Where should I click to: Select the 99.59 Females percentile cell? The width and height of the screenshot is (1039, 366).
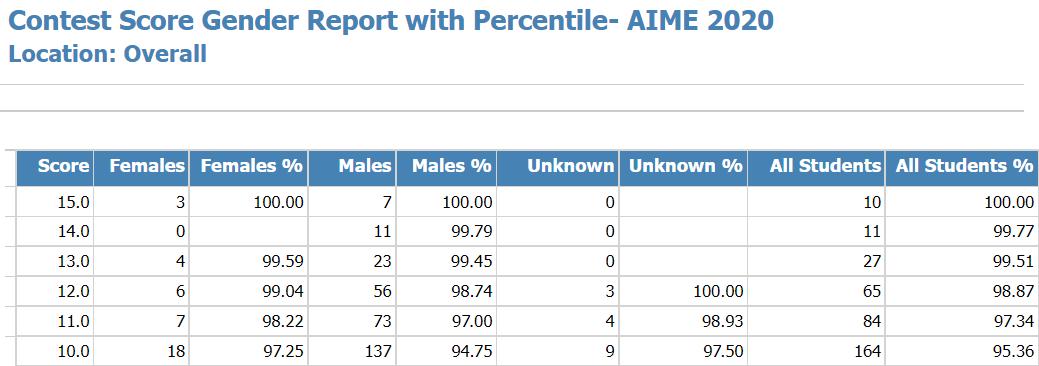(x=248, y=261)
